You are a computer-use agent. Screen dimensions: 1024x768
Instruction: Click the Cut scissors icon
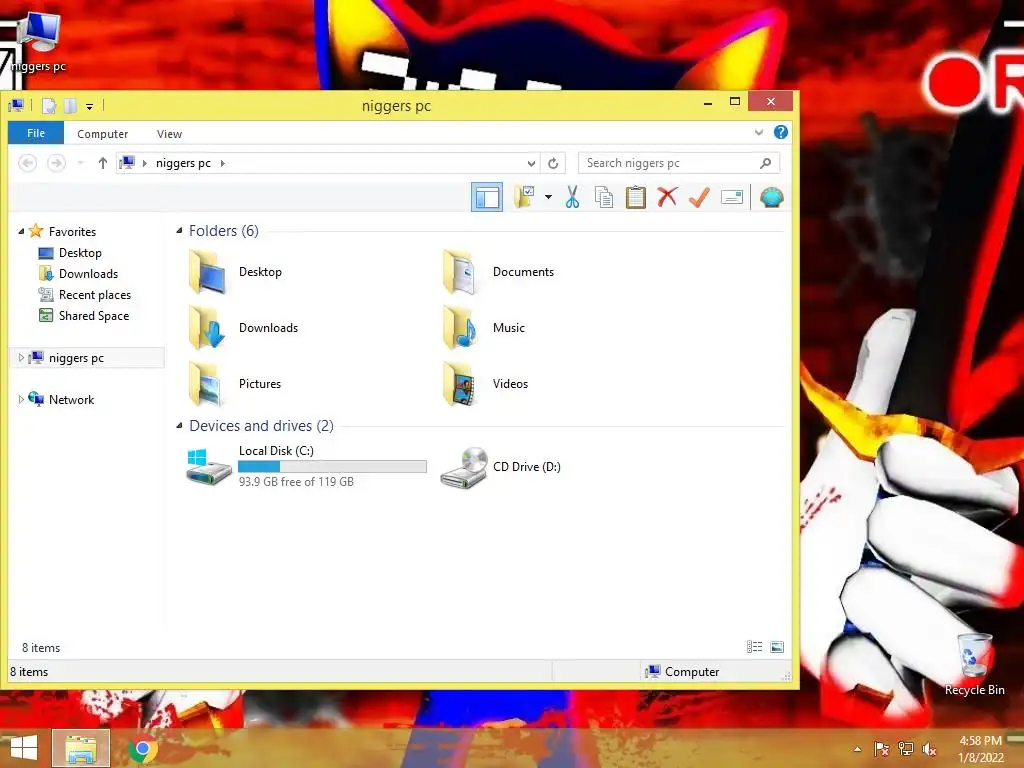572,197
